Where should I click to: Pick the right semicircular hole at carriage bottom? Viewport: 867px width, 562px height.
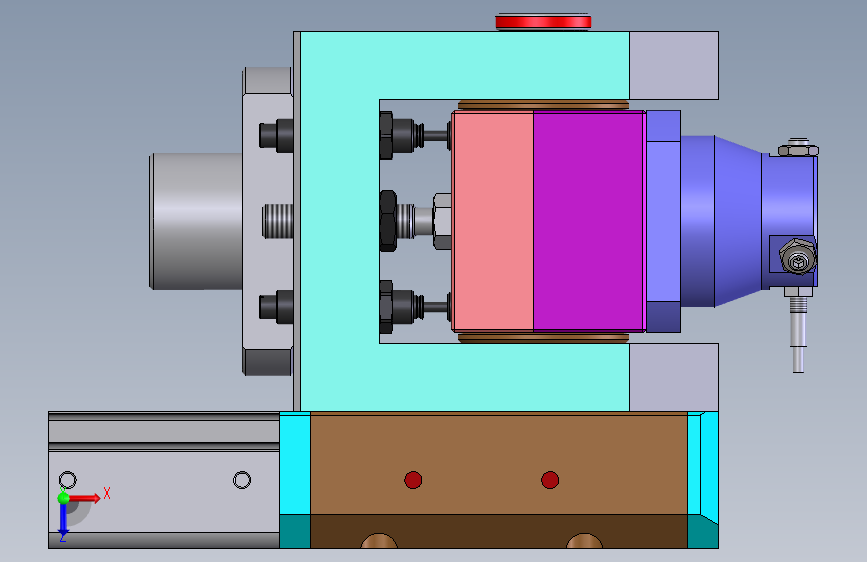pos(584,541)
